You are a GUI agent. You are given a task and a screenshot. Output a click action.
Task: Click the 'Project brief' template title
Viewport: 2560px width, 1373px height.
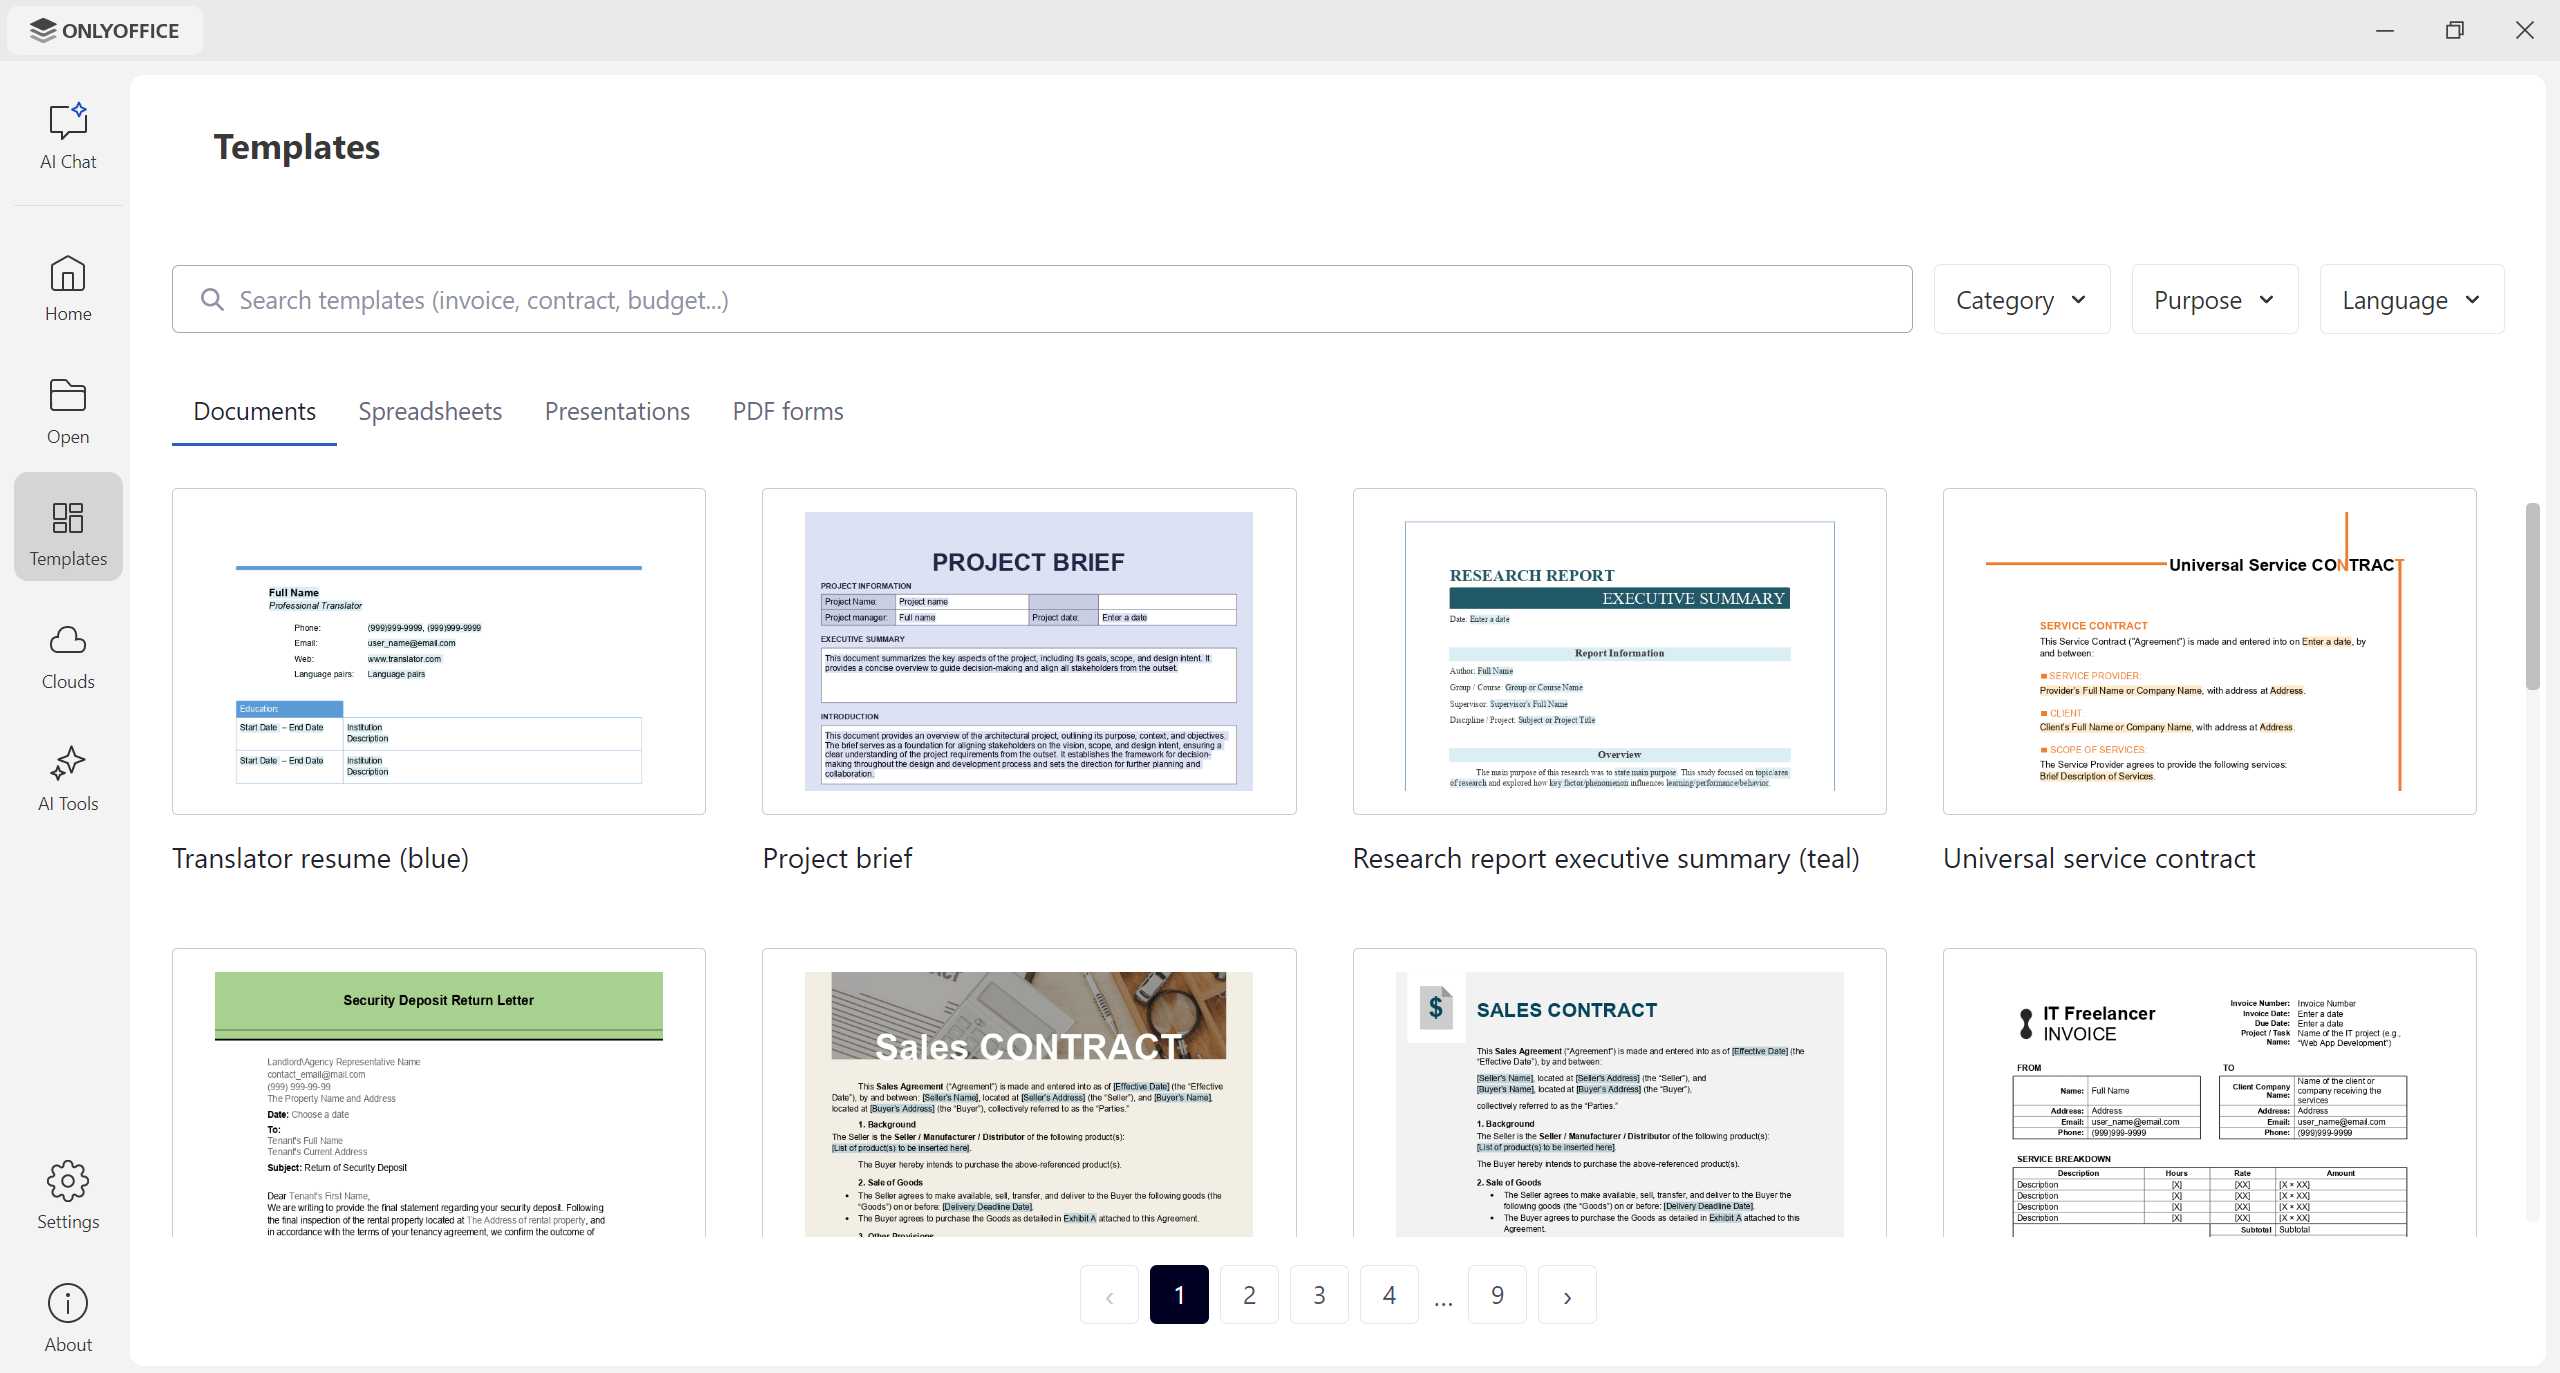pyautogui.click(x=837, y=858)
